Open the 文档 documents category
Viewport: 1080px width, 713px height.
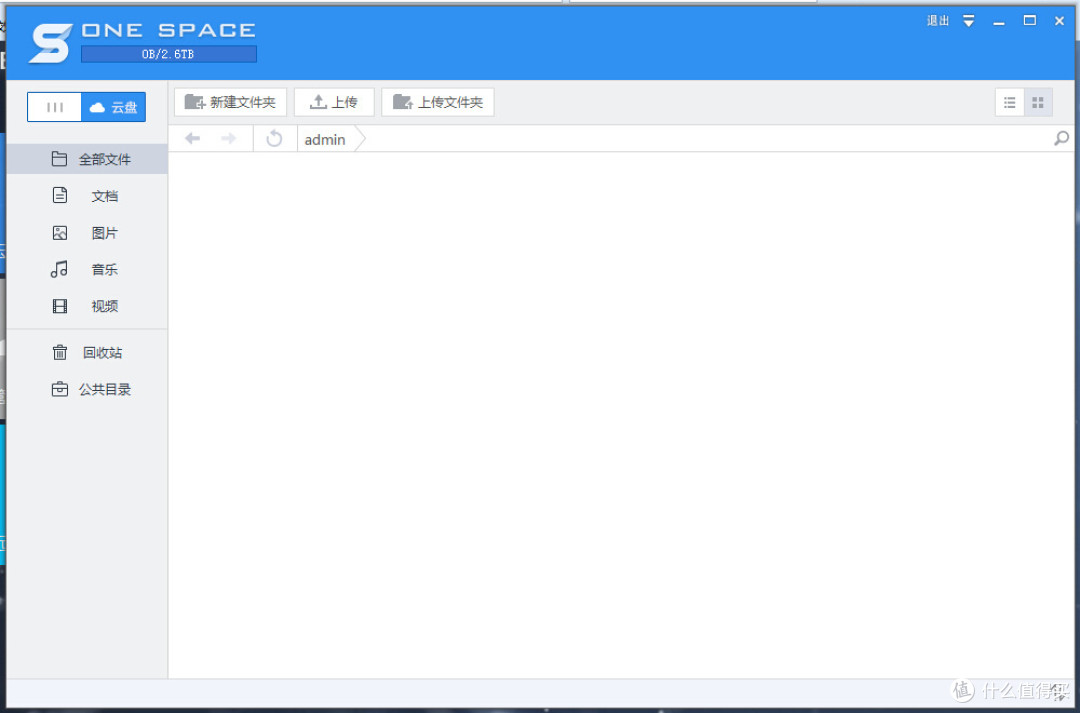click(87, 196)
